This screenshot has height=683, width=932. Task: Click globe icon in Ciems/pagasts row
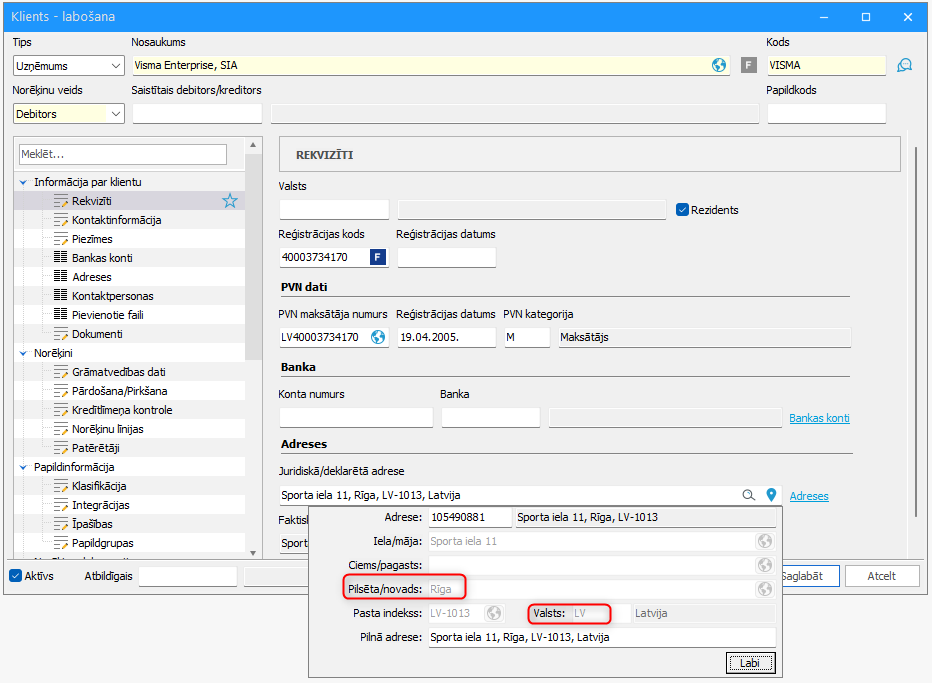coord(764,565)
